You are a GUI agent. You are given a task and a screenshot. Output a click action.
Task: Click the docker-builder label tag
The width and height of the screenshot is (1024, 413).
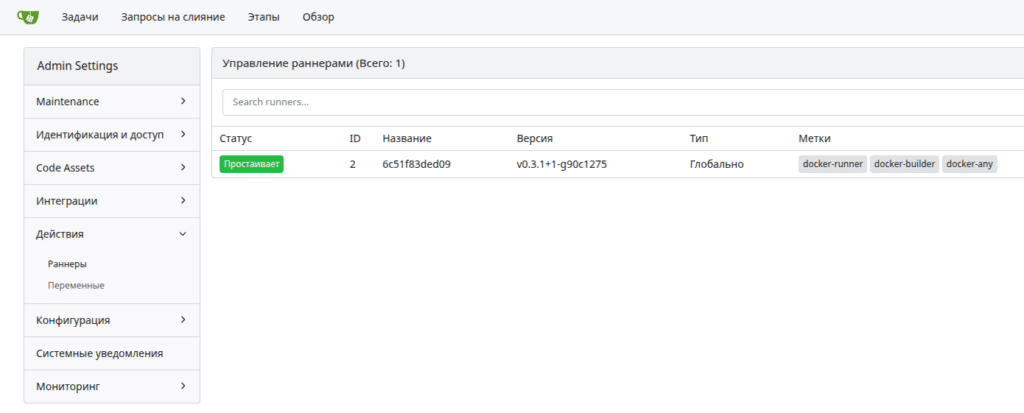pyautogui.click(x=904, y=164)
